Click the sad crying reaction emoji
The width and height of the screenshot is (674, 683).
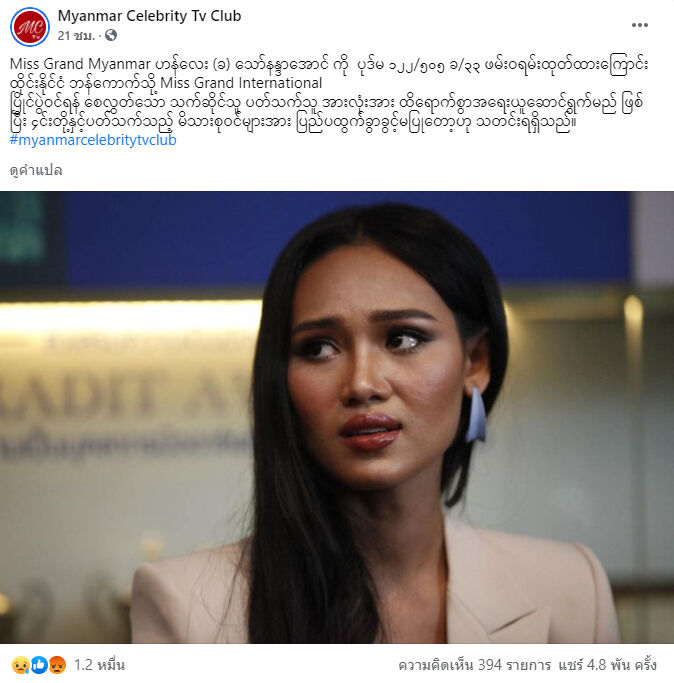click(x=20, y=665)
